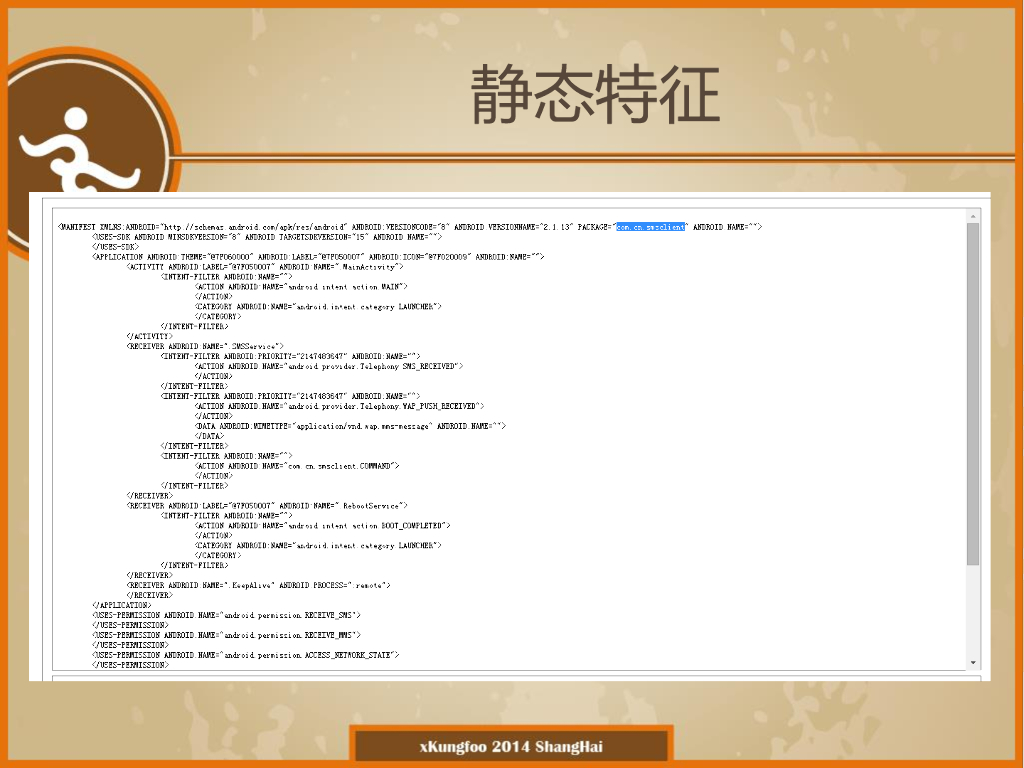Viewport: 1024px width, 768px height.
Task: Click the BOOT_COMPLETED action line
Action: 322,526
